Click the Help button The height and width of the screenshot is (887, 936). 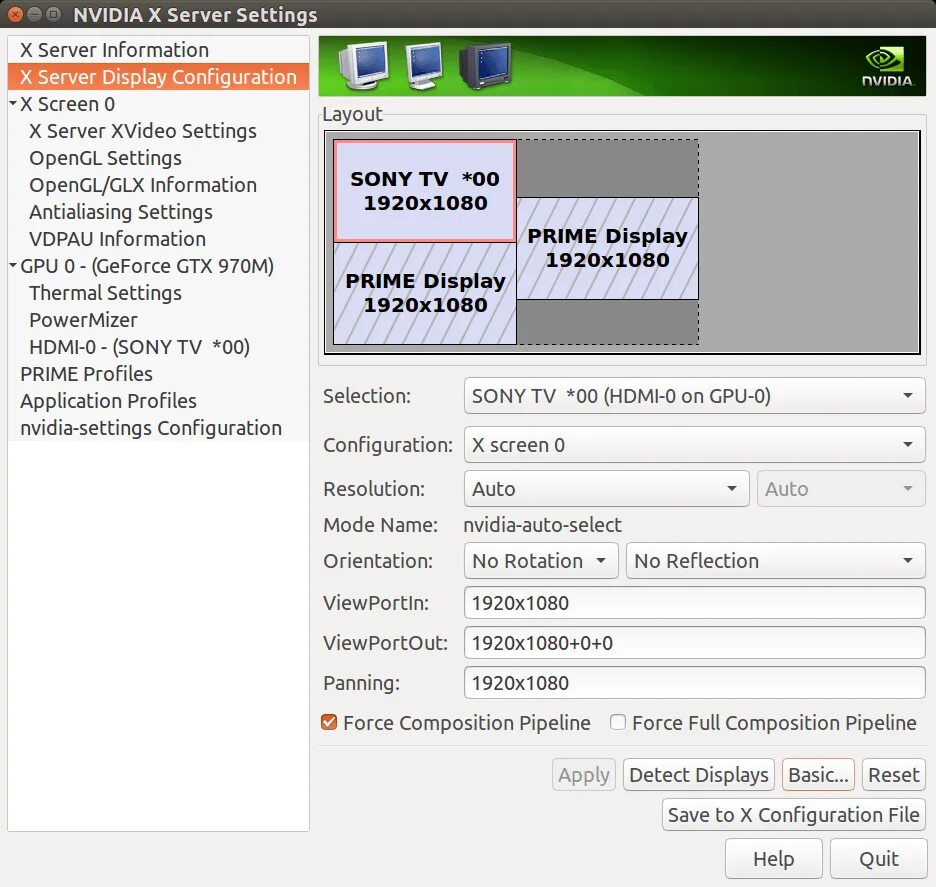[x=774, y=858]
